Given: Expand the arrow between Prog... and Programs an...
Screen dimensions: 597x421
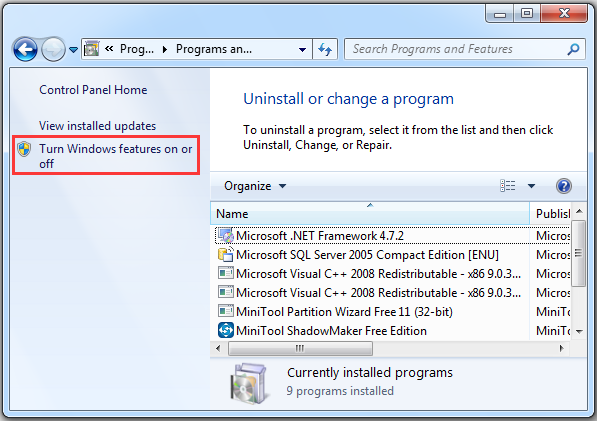Looking at the screenshot, I should pos(165,49).
